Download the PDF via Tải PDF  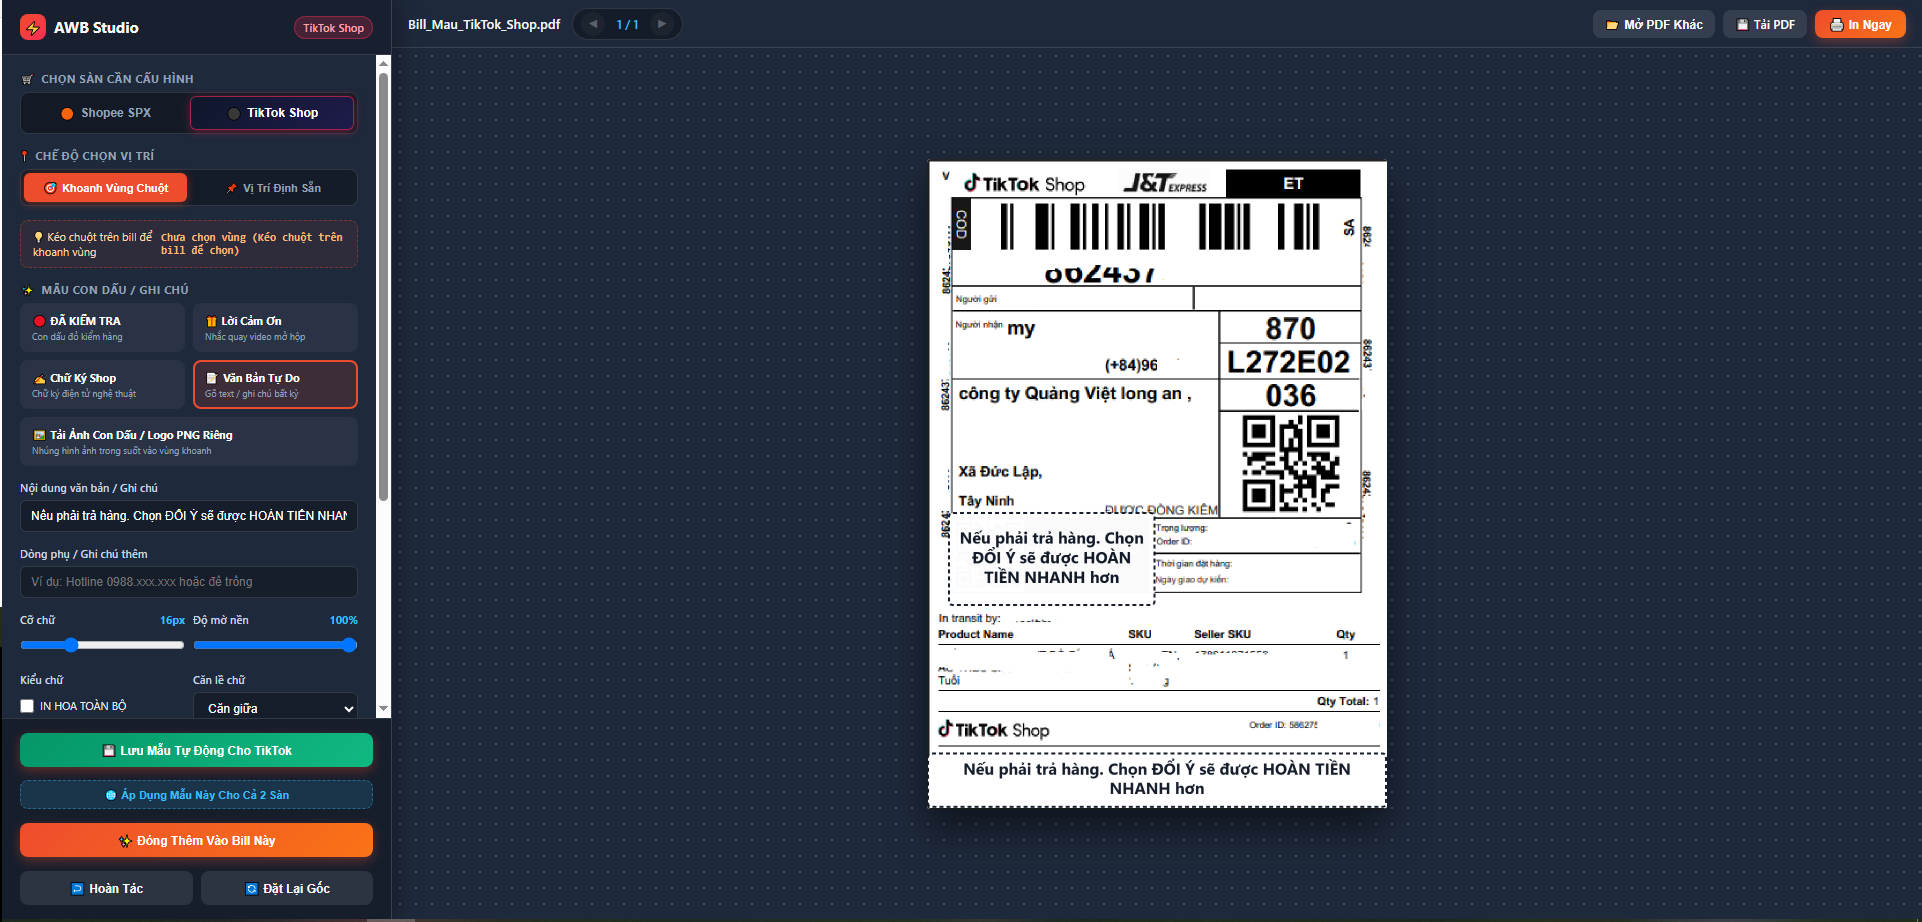point(1765,25)
